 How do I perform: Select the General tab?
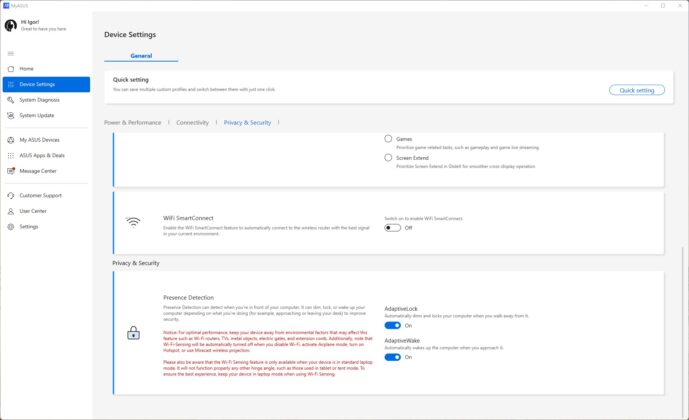click(141, 56)
